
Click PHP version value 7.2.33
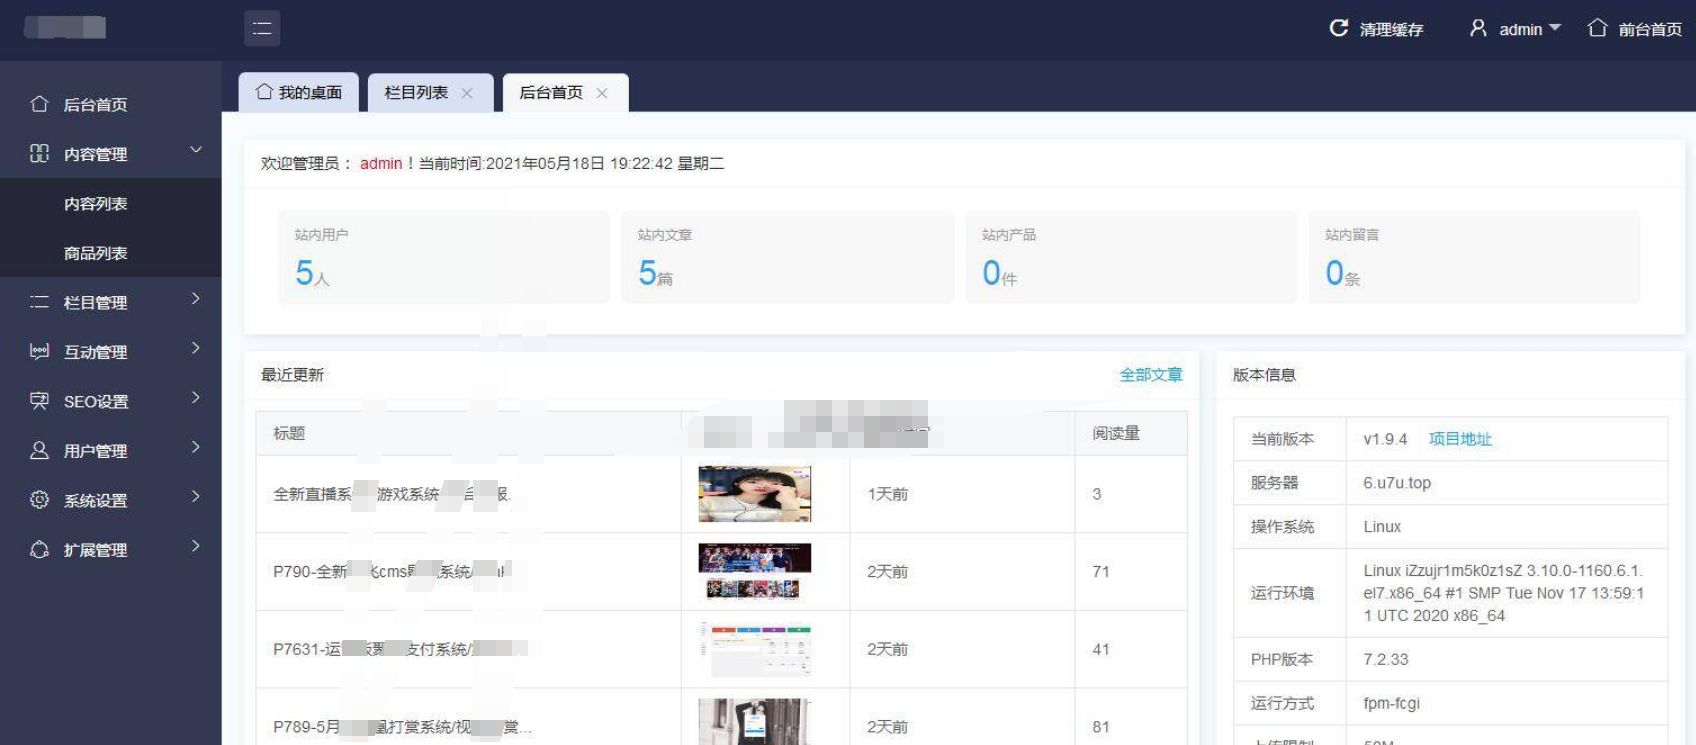[x=1386, y=660]
